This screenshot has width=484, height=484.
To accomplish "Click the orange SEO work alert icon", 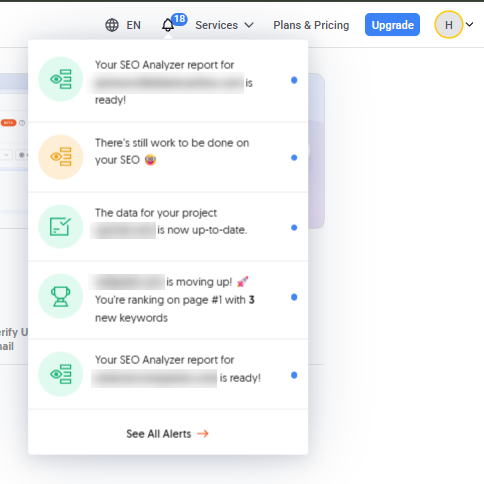I will click(61, 157).
